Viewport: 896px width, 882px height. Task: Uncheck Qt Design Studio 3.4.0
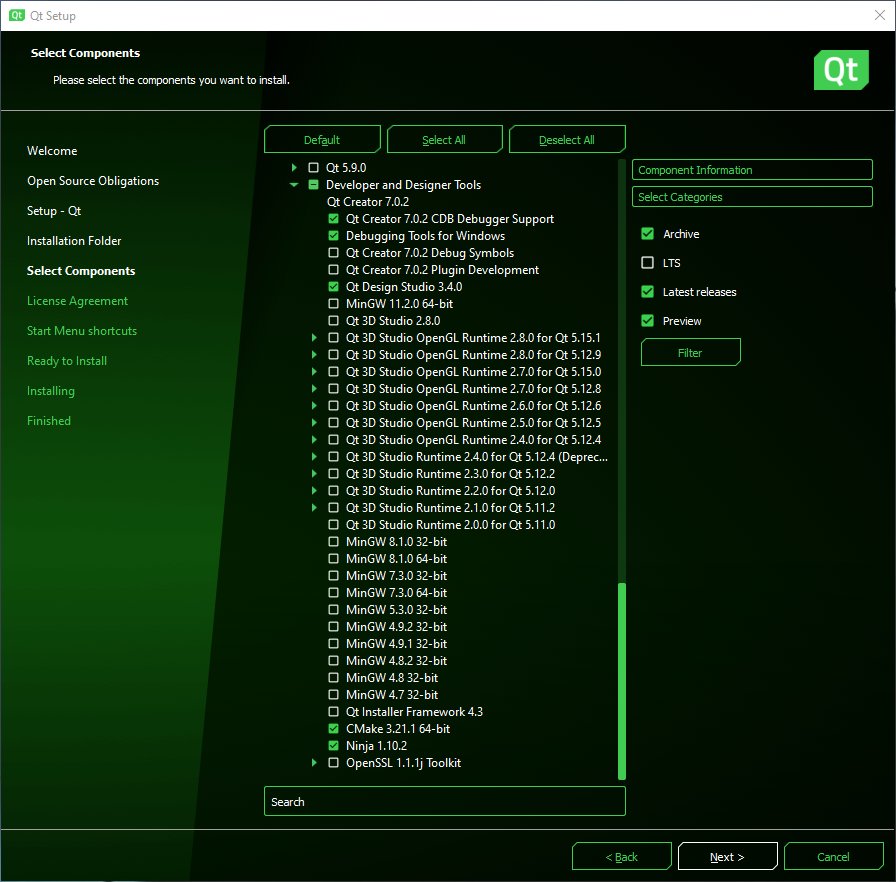pyautogui.click(x=334, y=287)
